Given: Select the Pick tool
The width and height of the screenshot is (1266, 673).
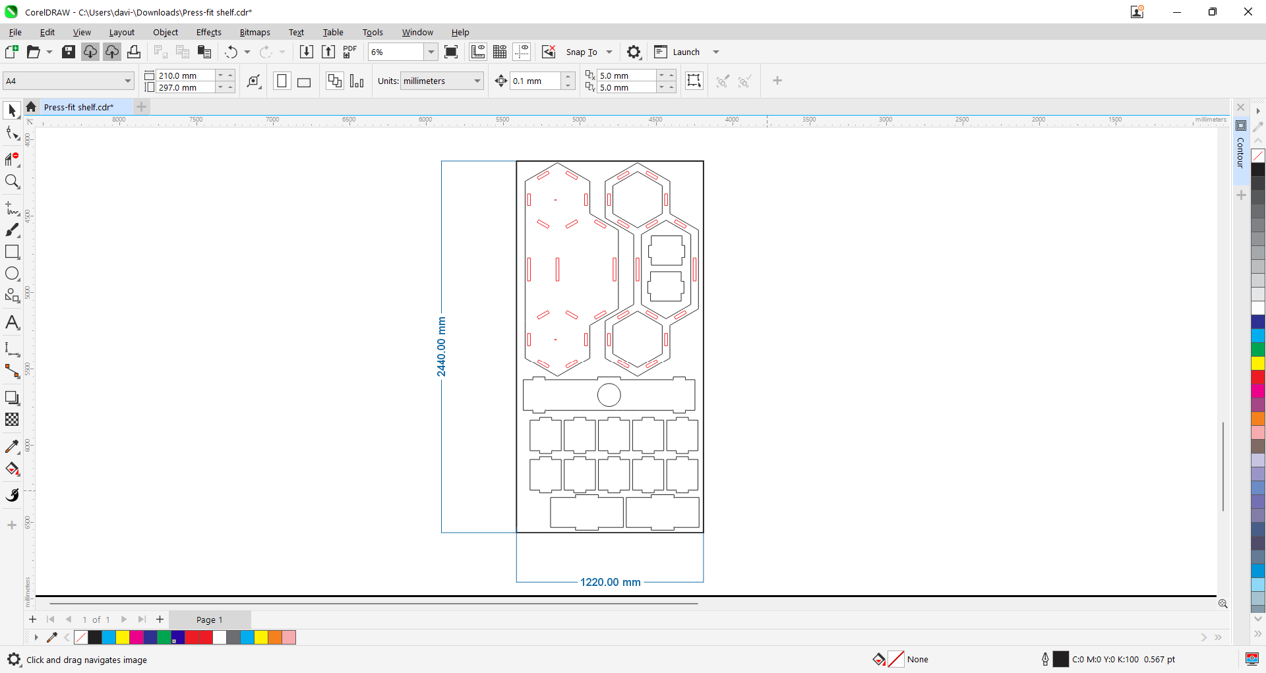Looking at the screenshot, I should (13, 110).
